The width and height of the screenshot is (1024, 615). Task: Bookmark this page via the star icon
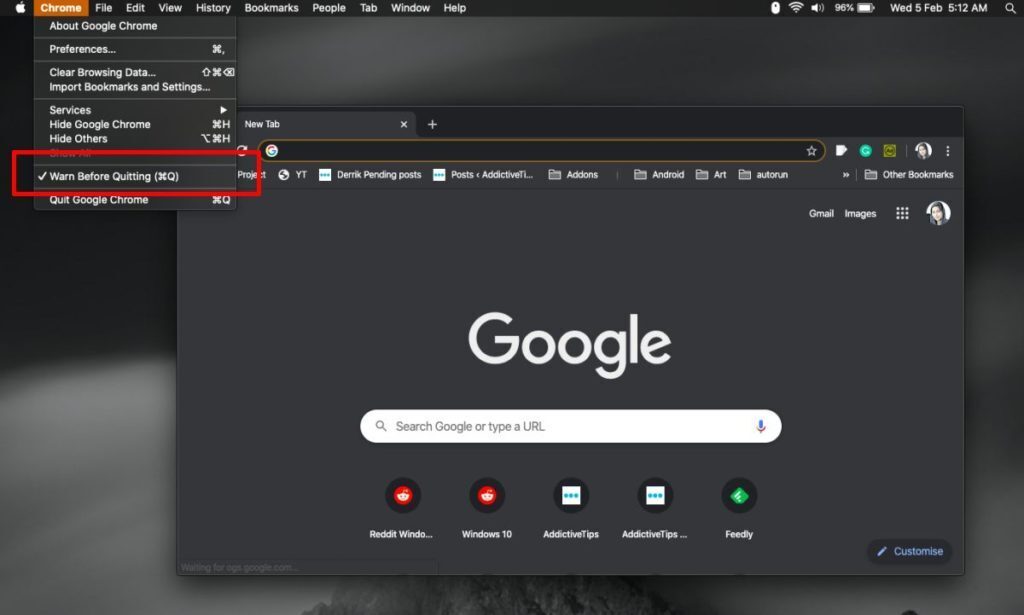tap(811, 151)
